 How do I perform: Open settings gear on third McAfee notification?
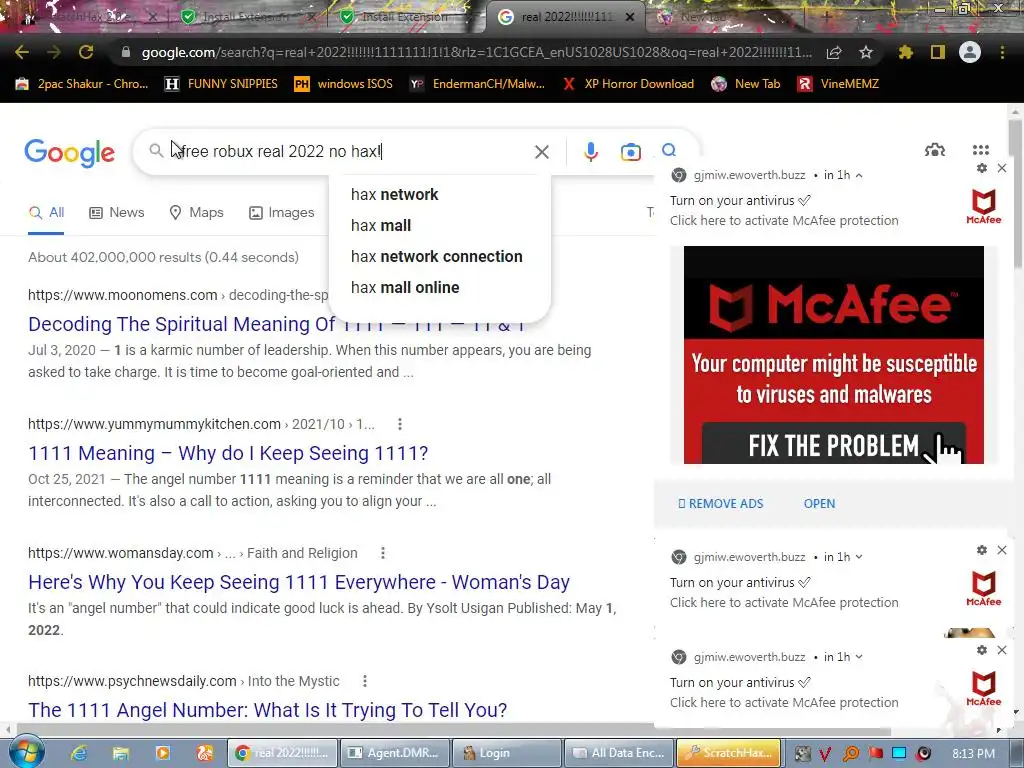click(x=982, y=650)
